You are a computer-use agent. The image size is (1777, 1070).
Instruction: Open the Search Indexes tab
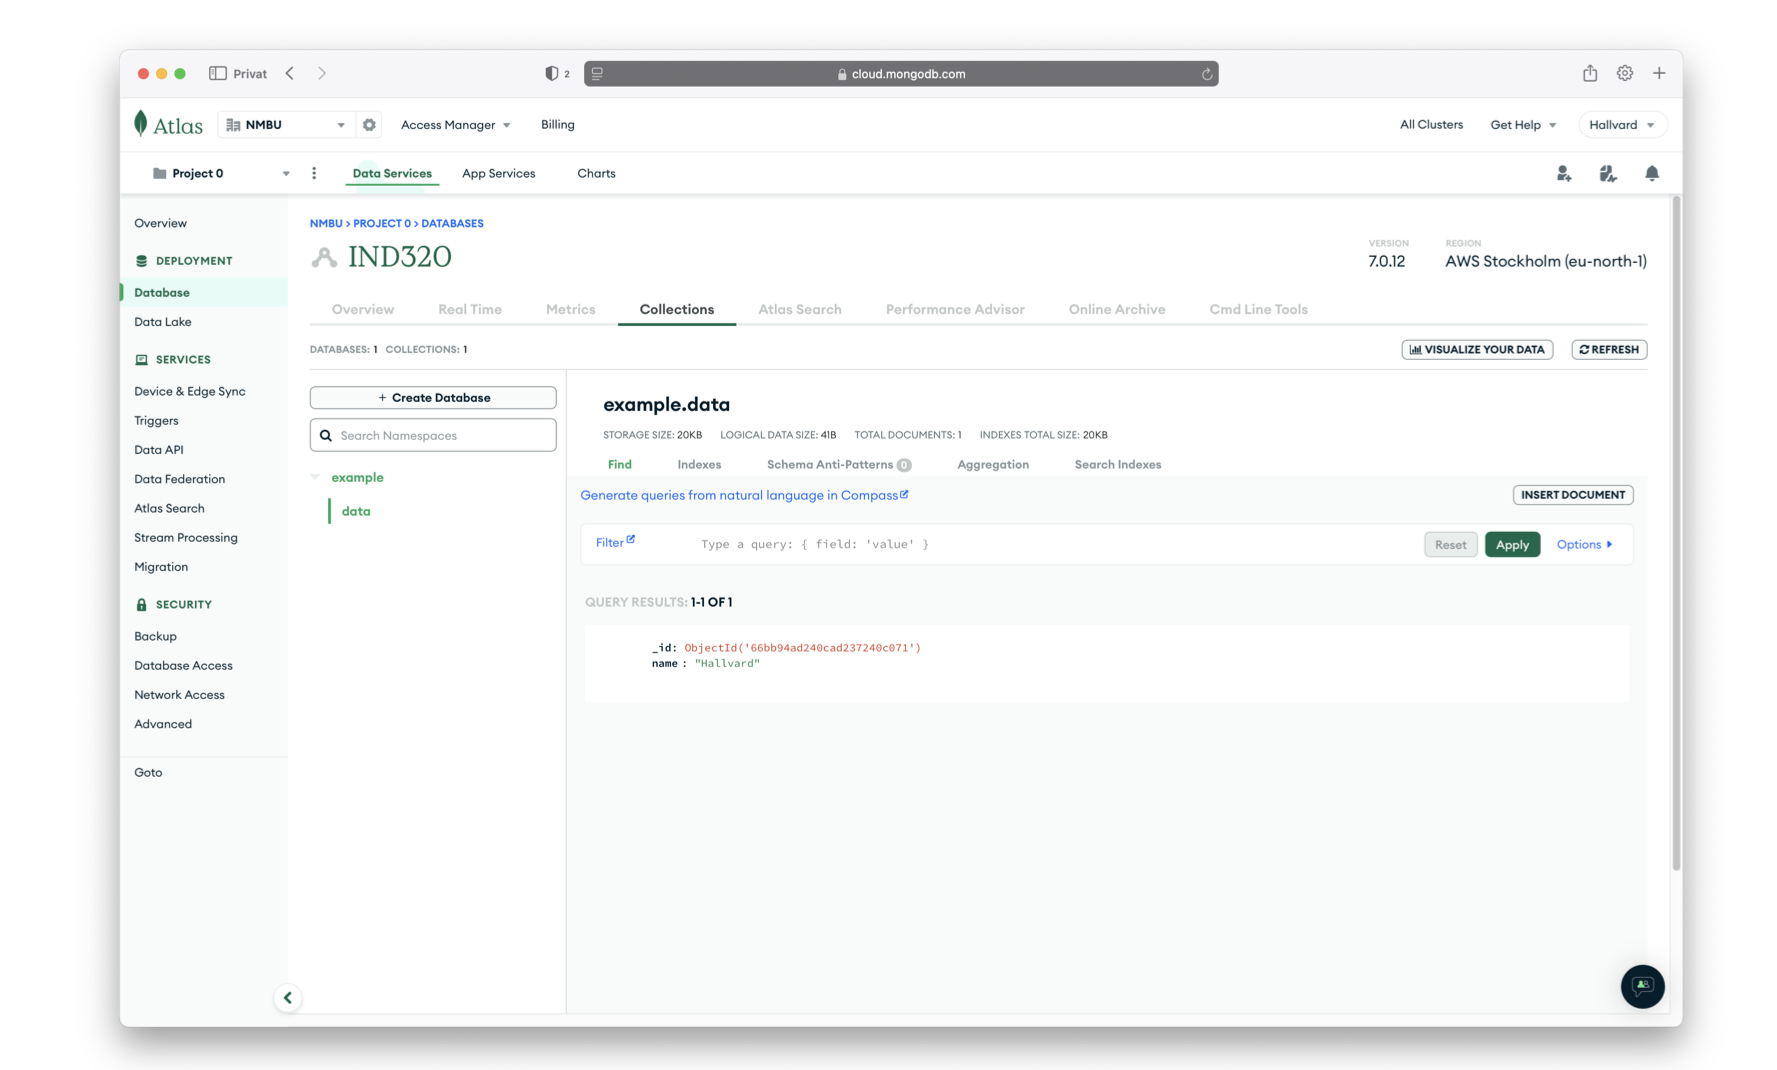[x=1118, y=464]
